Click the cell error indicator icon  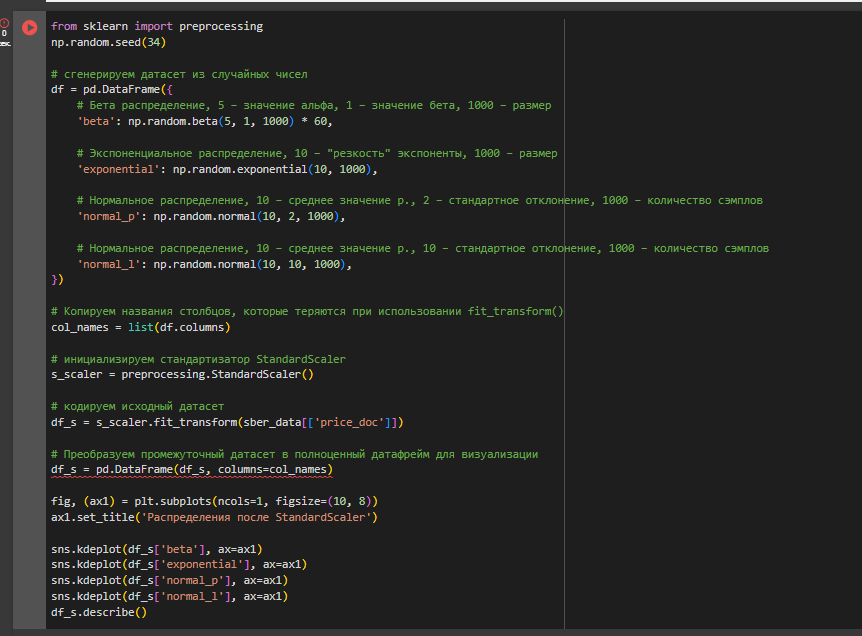click(x=4, y=24)
